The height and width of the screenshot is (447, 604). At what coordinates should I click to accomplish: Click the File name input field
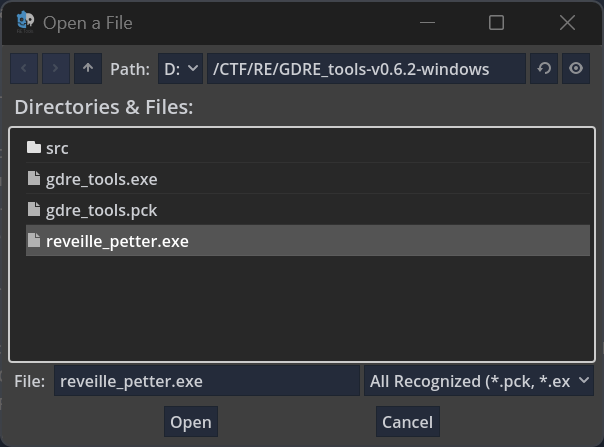click(x=206, y=381)
